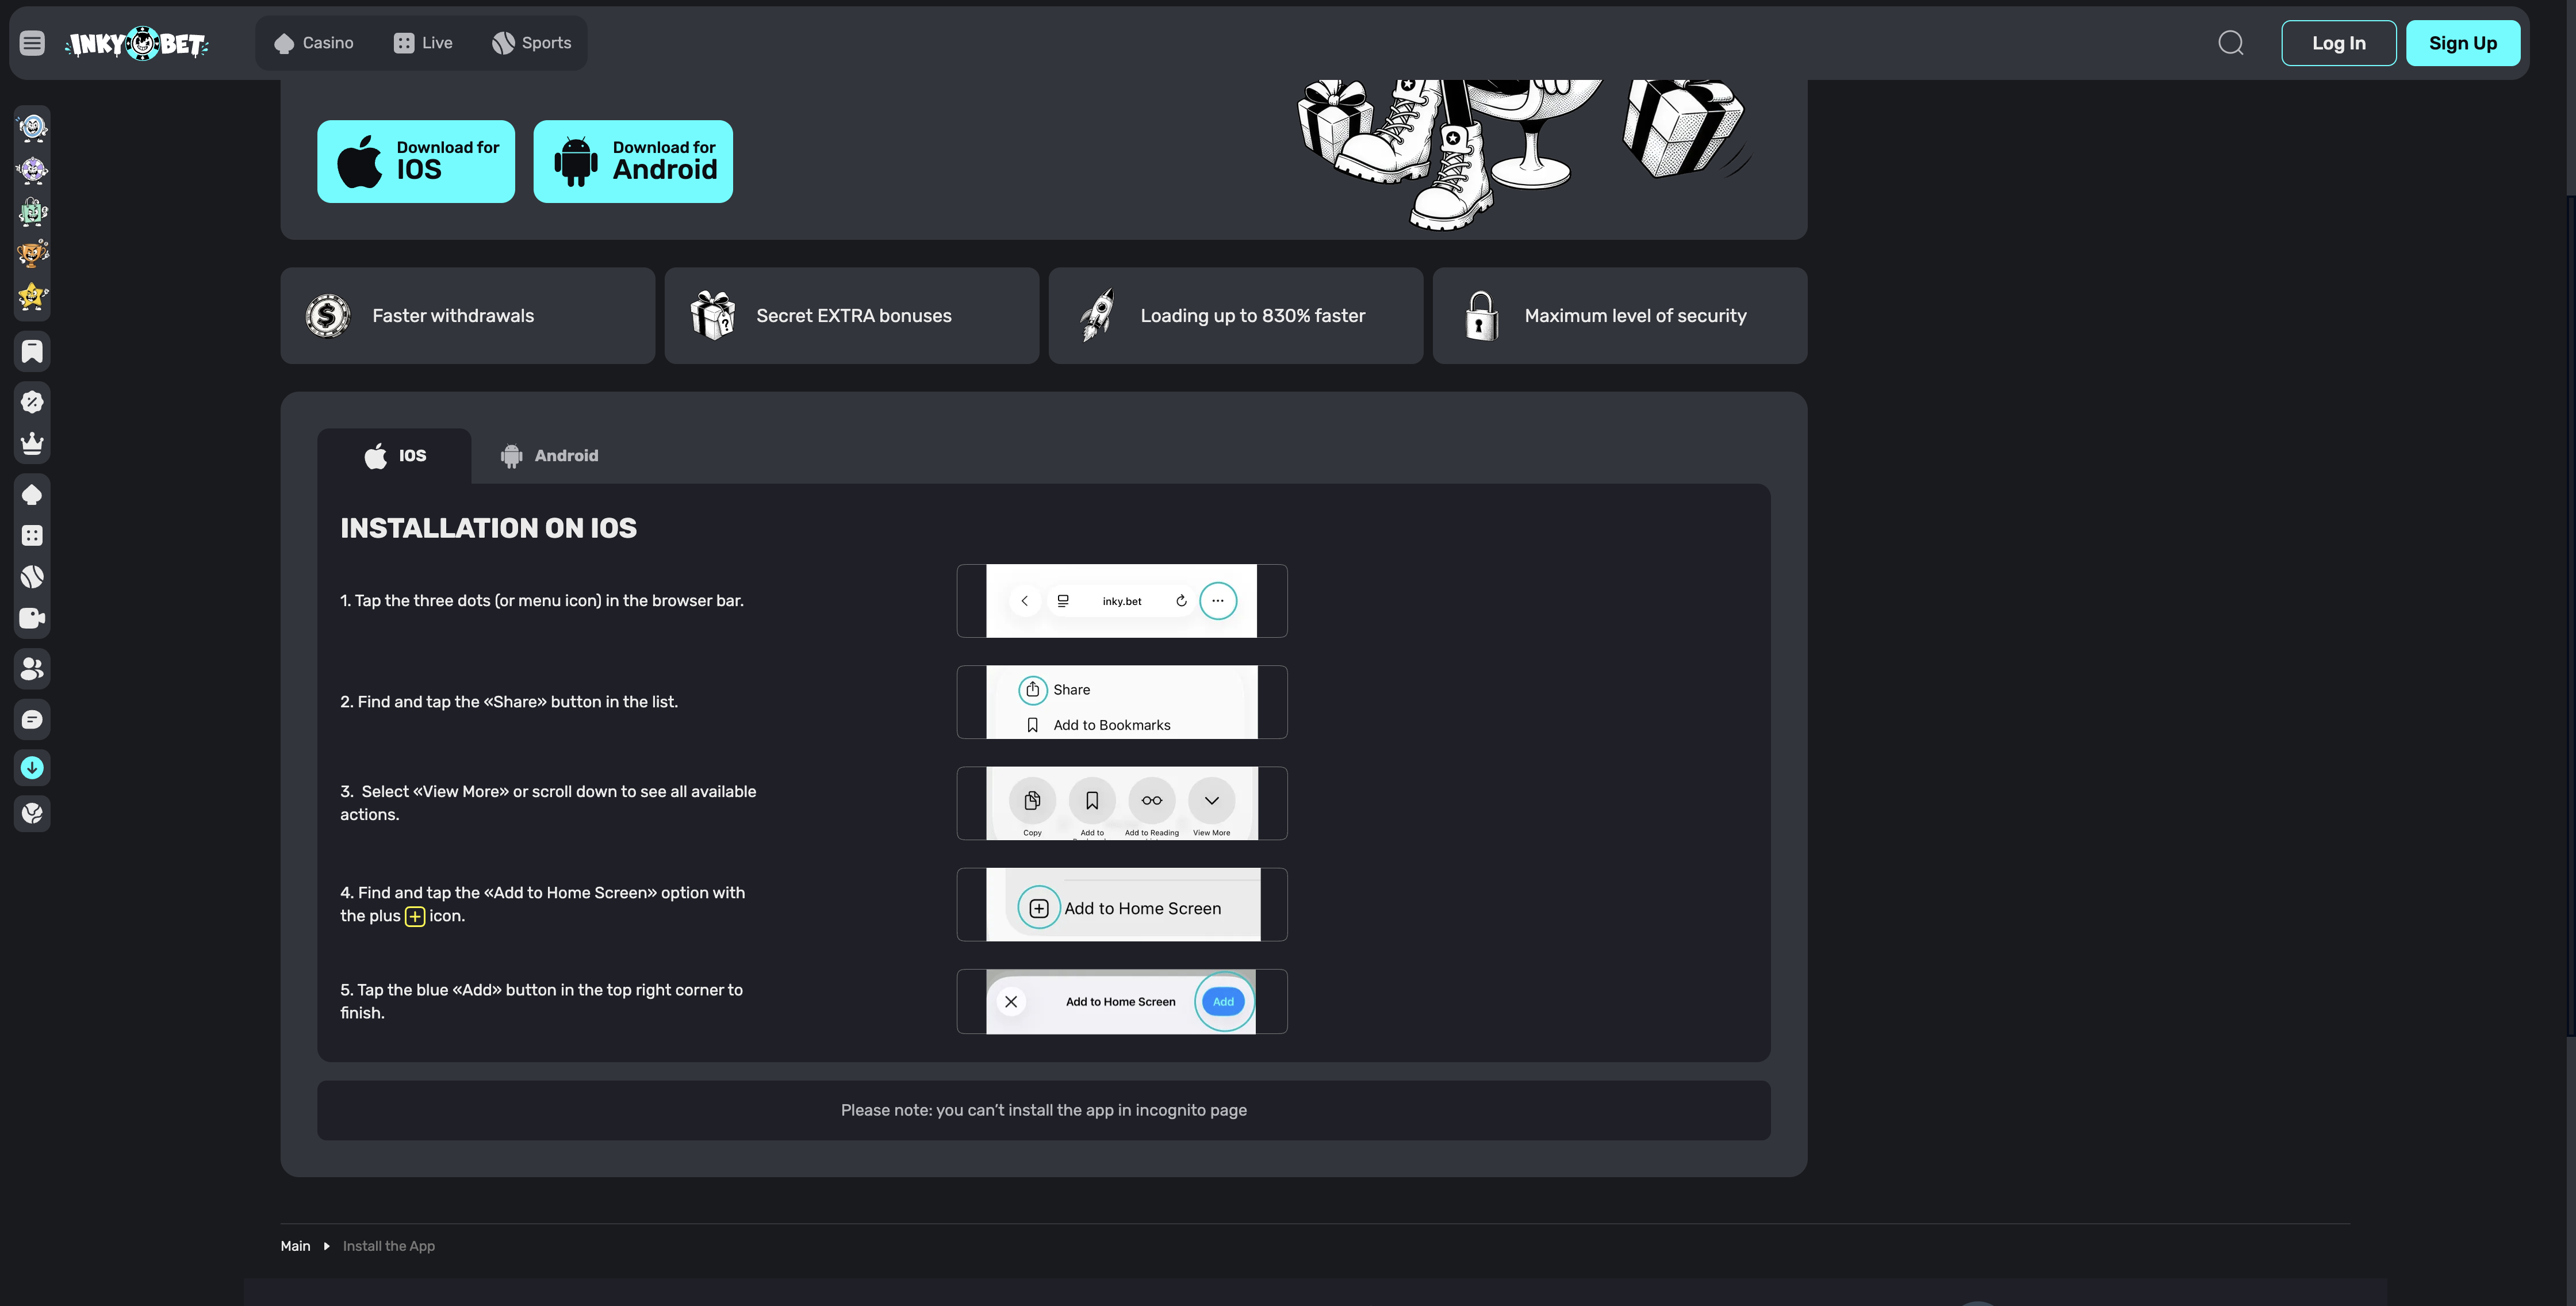2576x1306 pixels.
Task: Click the crown icon in the sidebar
Action: (32, 444)
